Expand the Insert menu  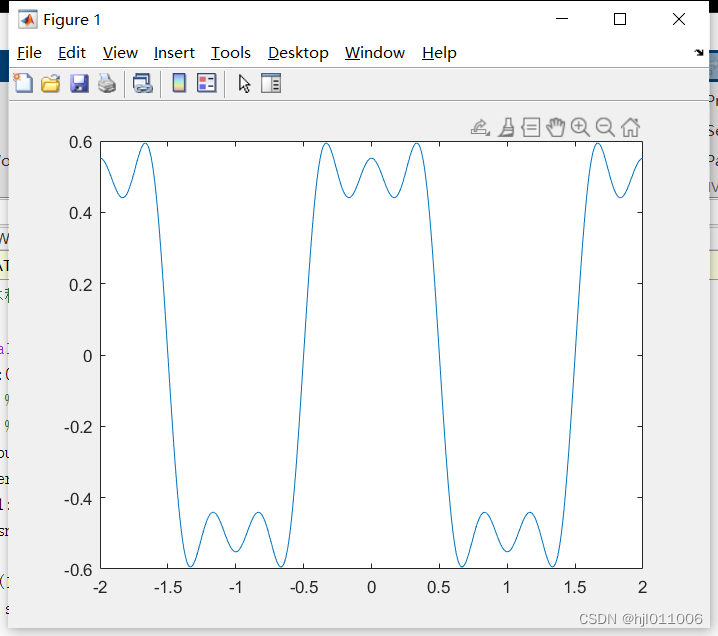click(174, 53)
